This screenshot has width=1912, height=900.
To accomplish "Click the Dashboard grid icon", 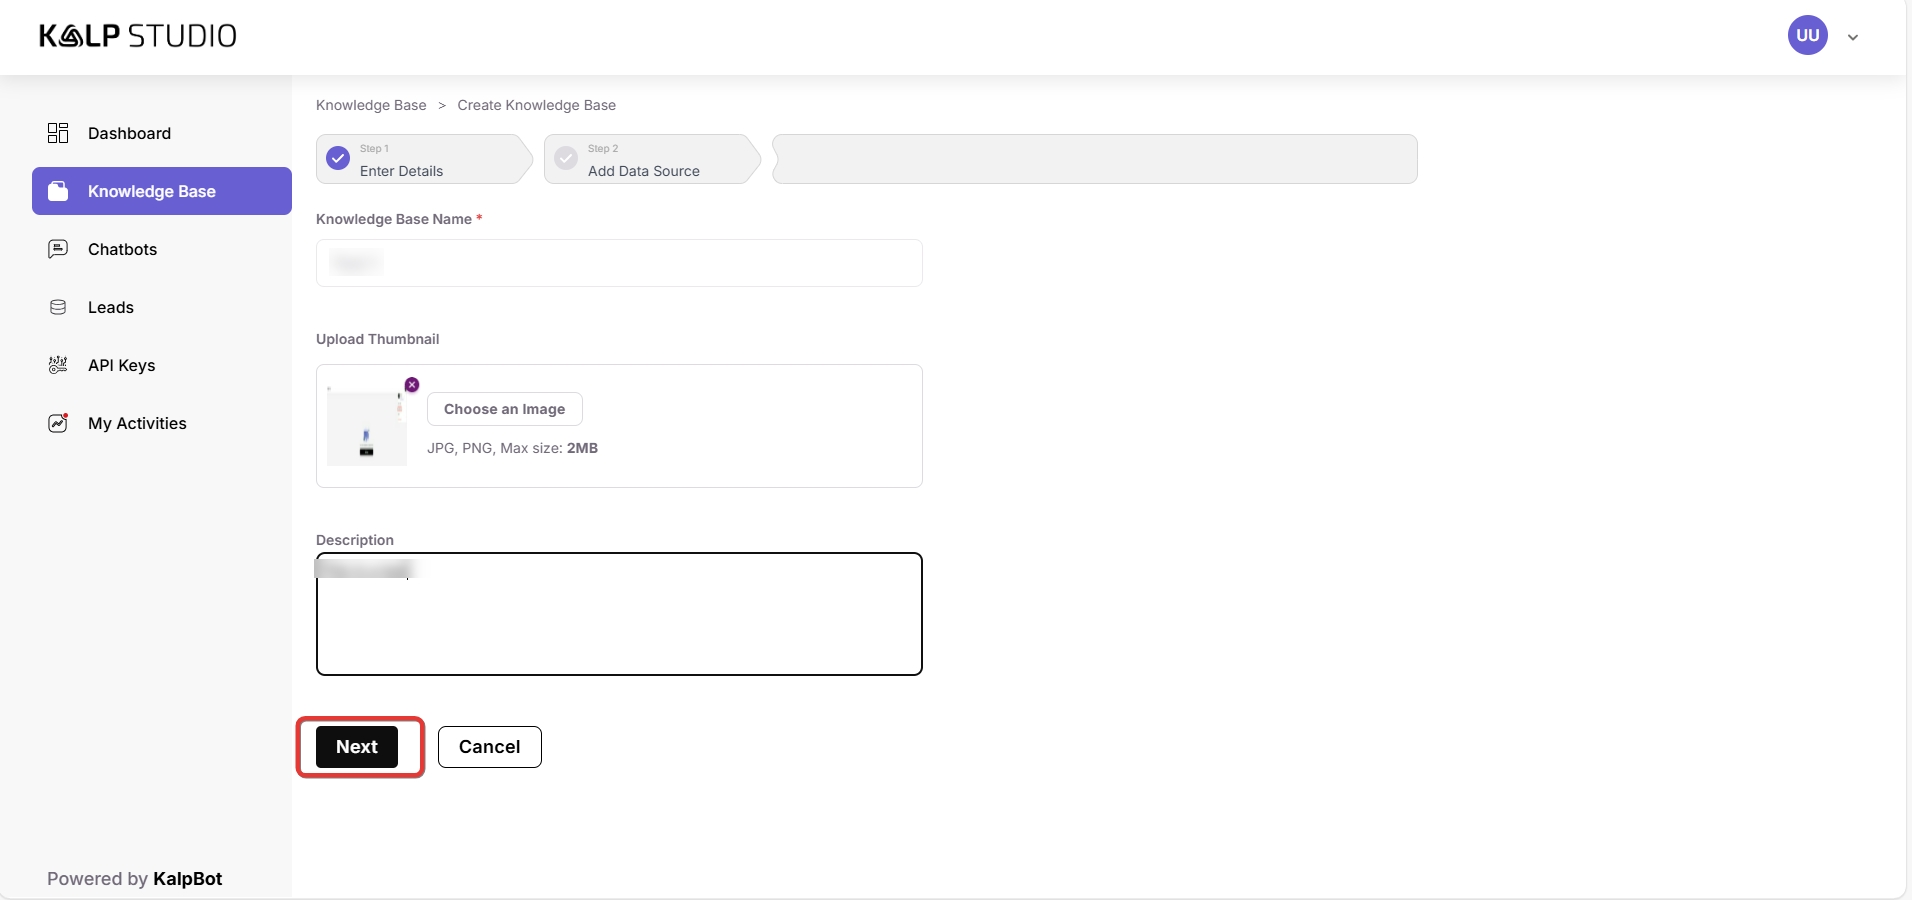I will pos(58,133).
